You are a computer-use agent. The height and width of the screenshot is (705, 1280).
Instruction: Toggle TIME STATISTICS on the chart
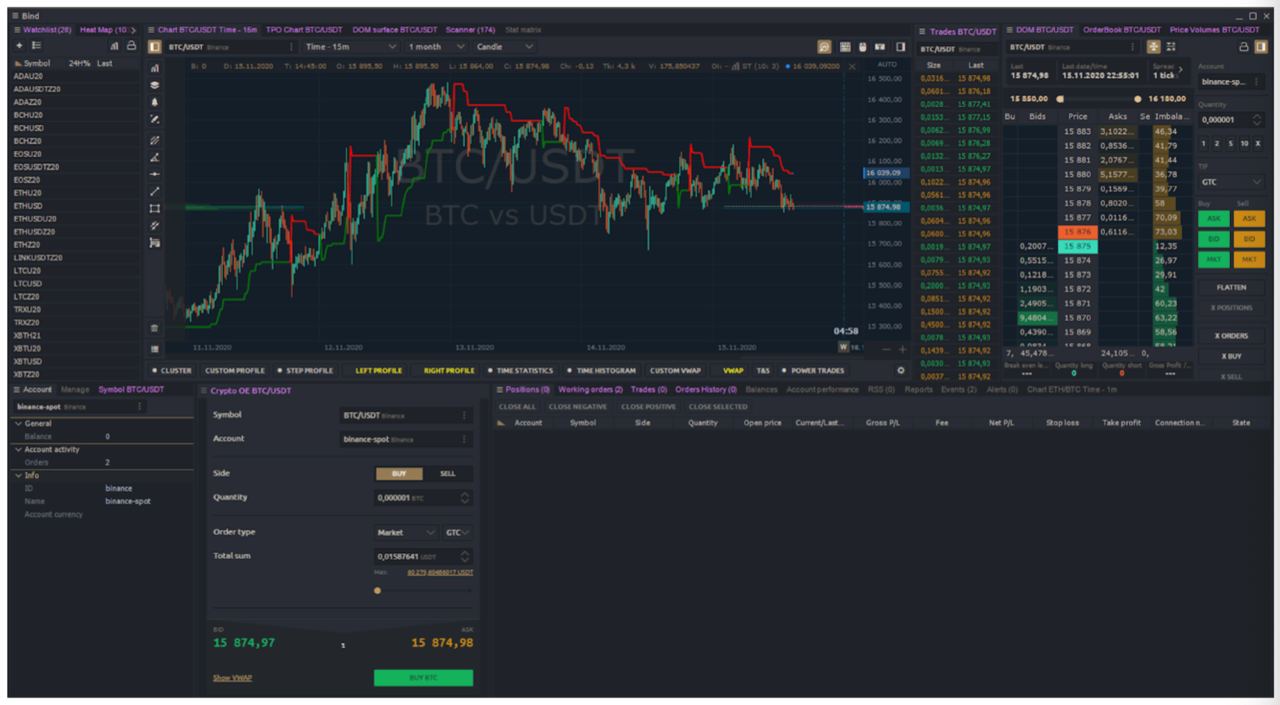(520, 370)
